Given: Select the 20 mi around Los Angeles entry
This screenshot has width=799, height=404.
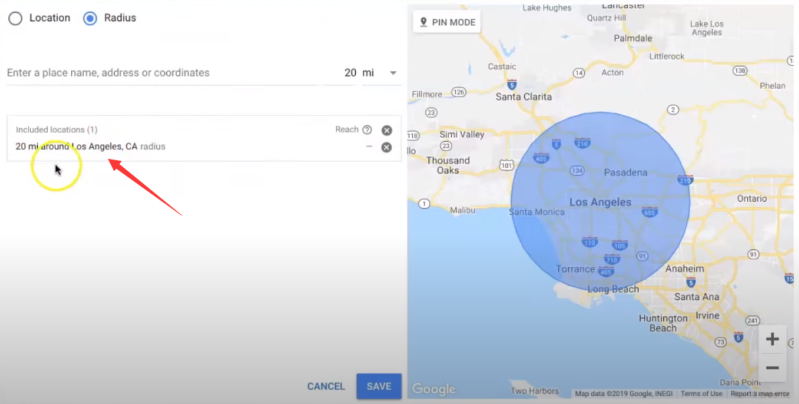Looking at the screenshot, I should point(90,147).
